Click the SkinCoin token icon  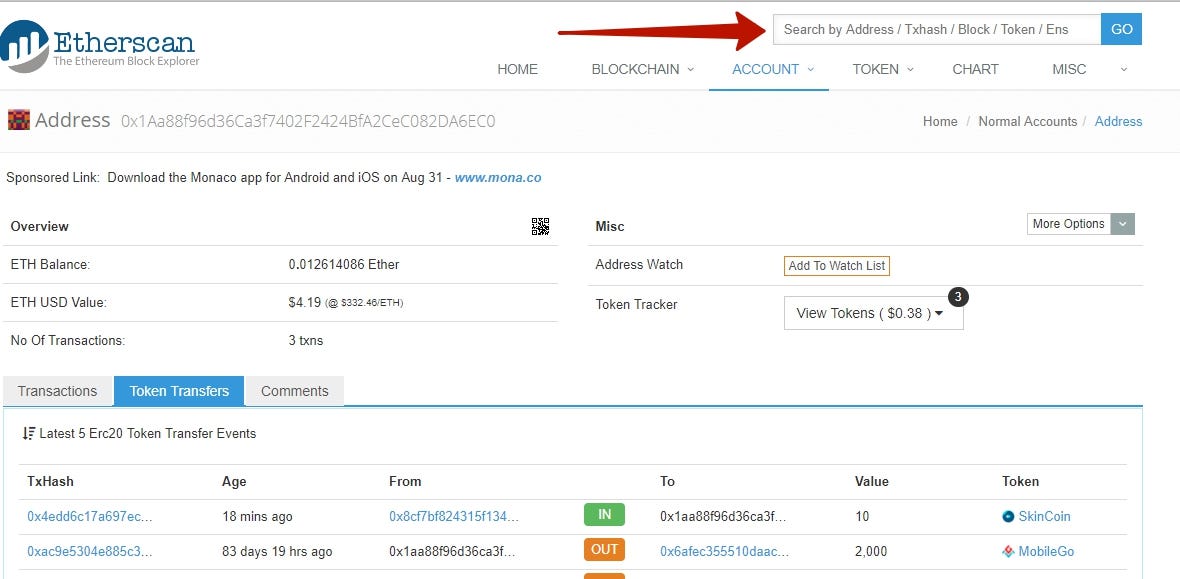(1008, 517)
